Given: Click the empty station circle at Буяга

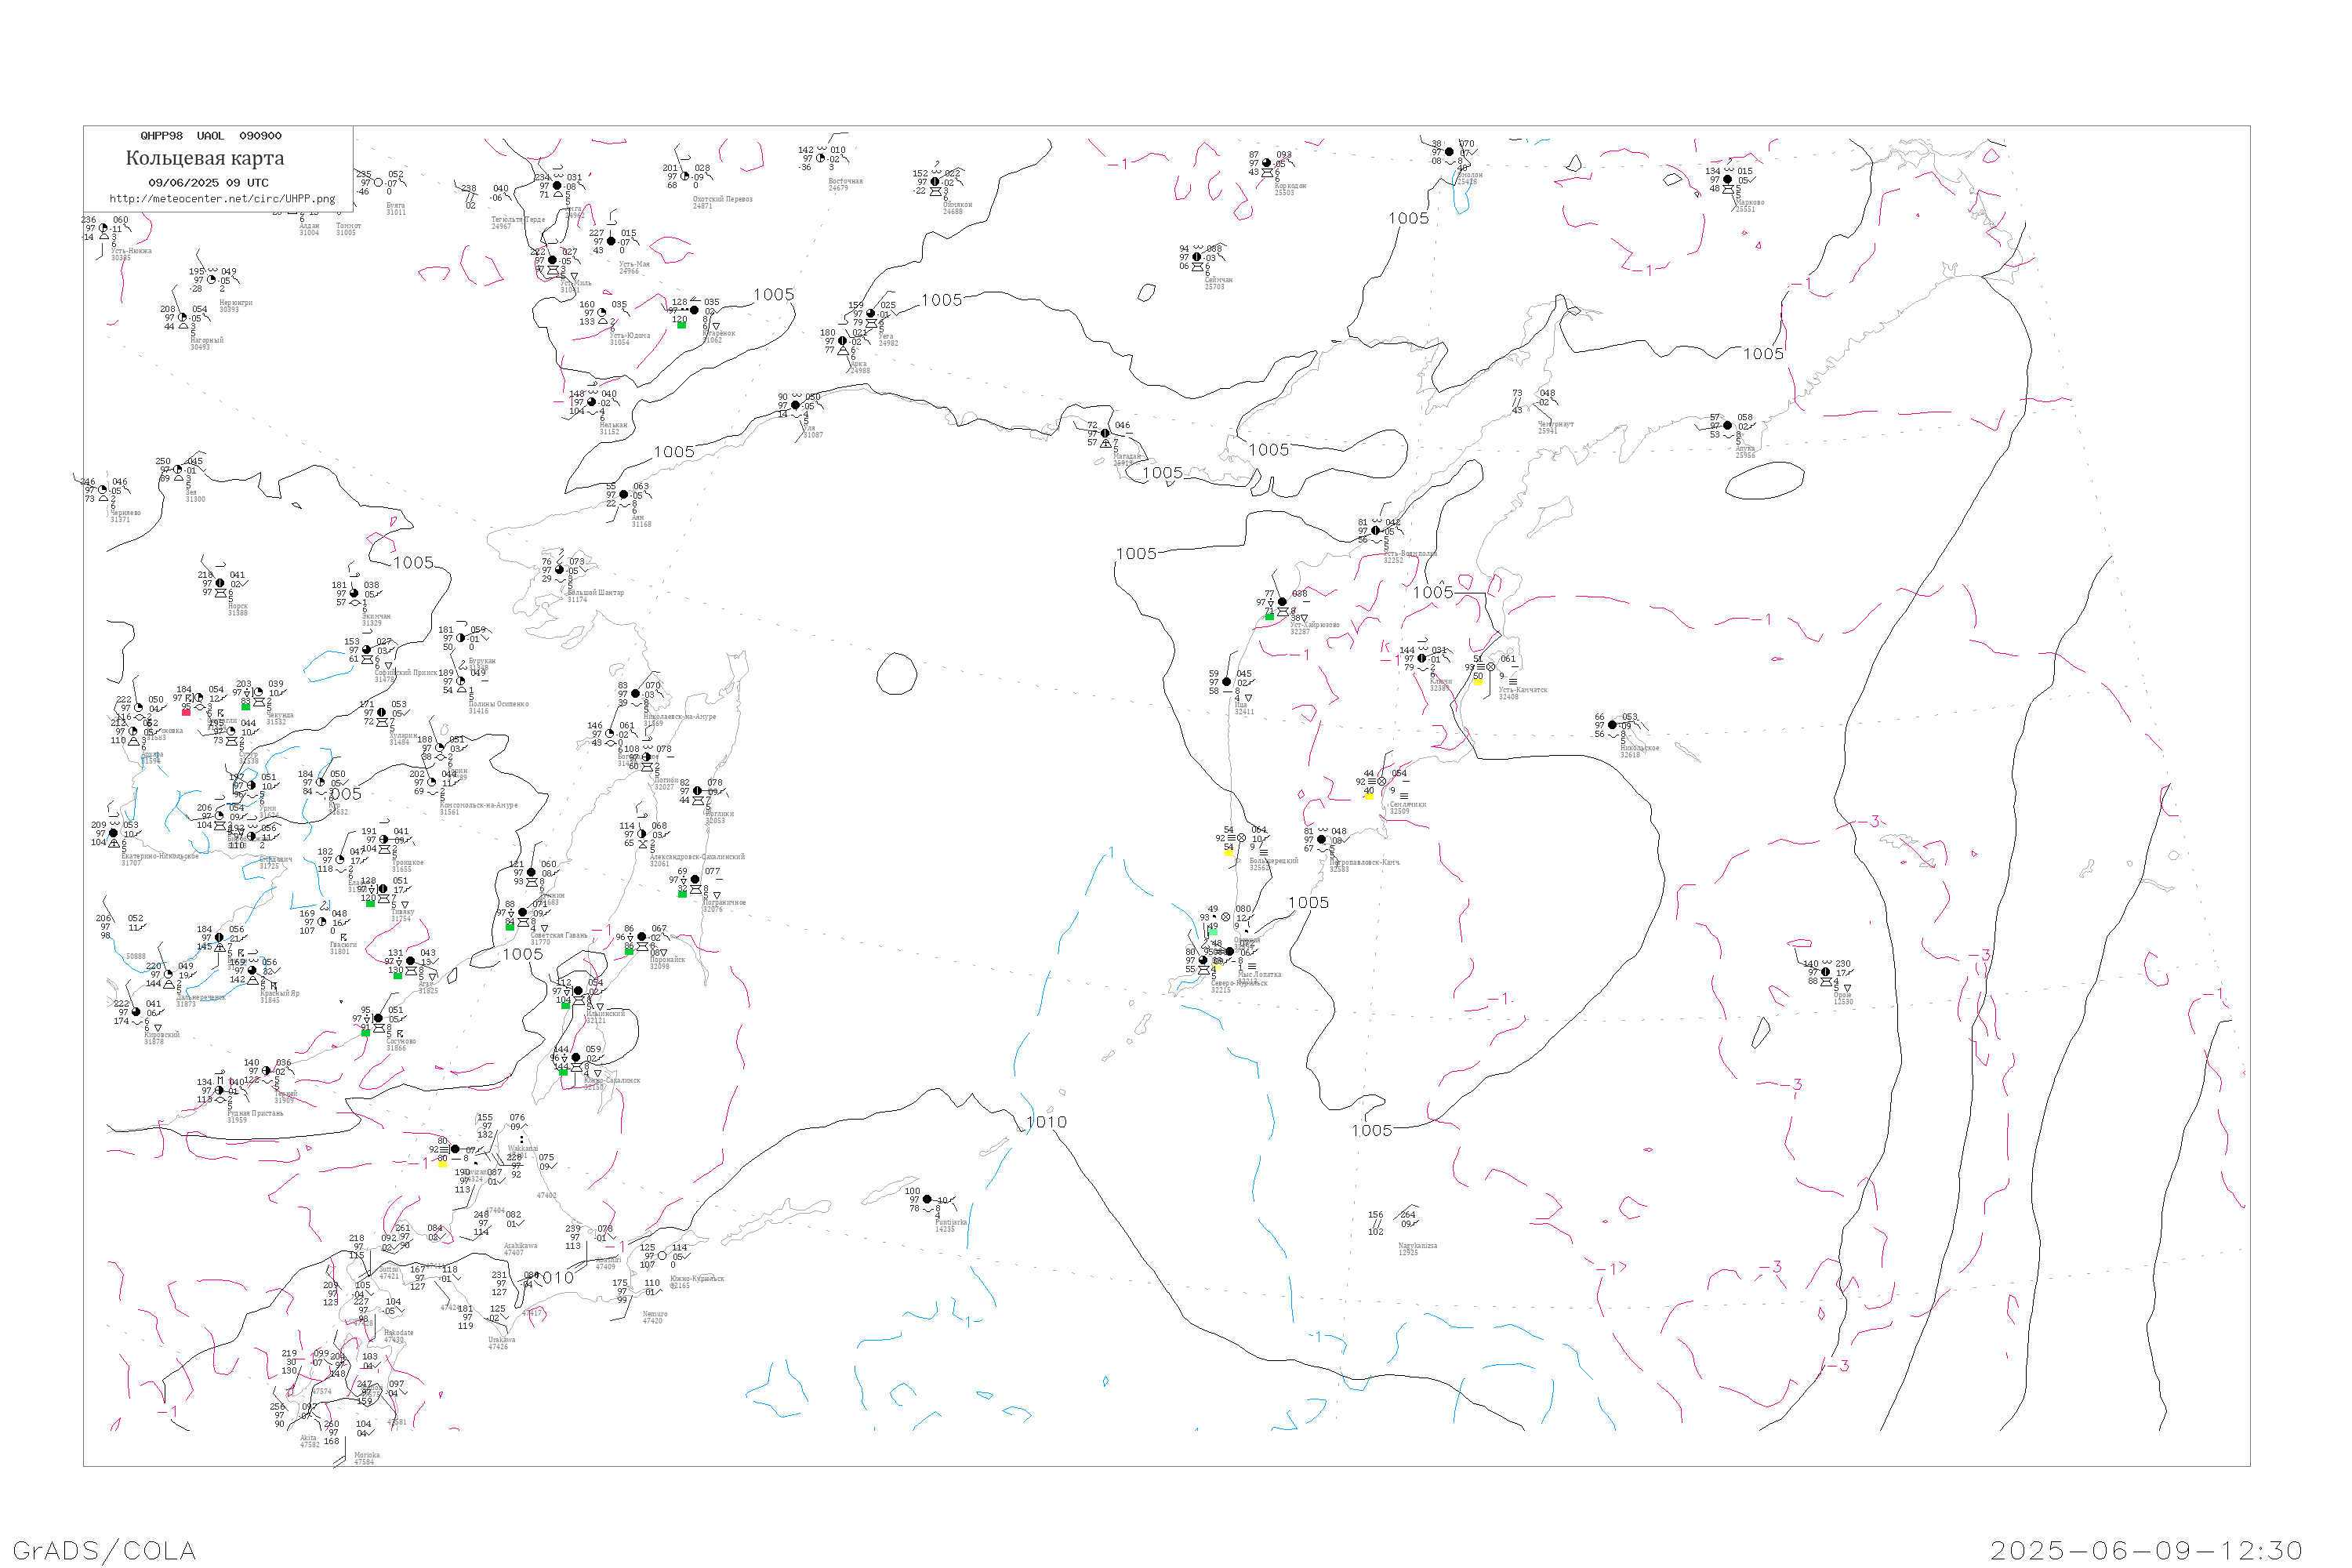Looking at the screenshot, I should (378, 183).
